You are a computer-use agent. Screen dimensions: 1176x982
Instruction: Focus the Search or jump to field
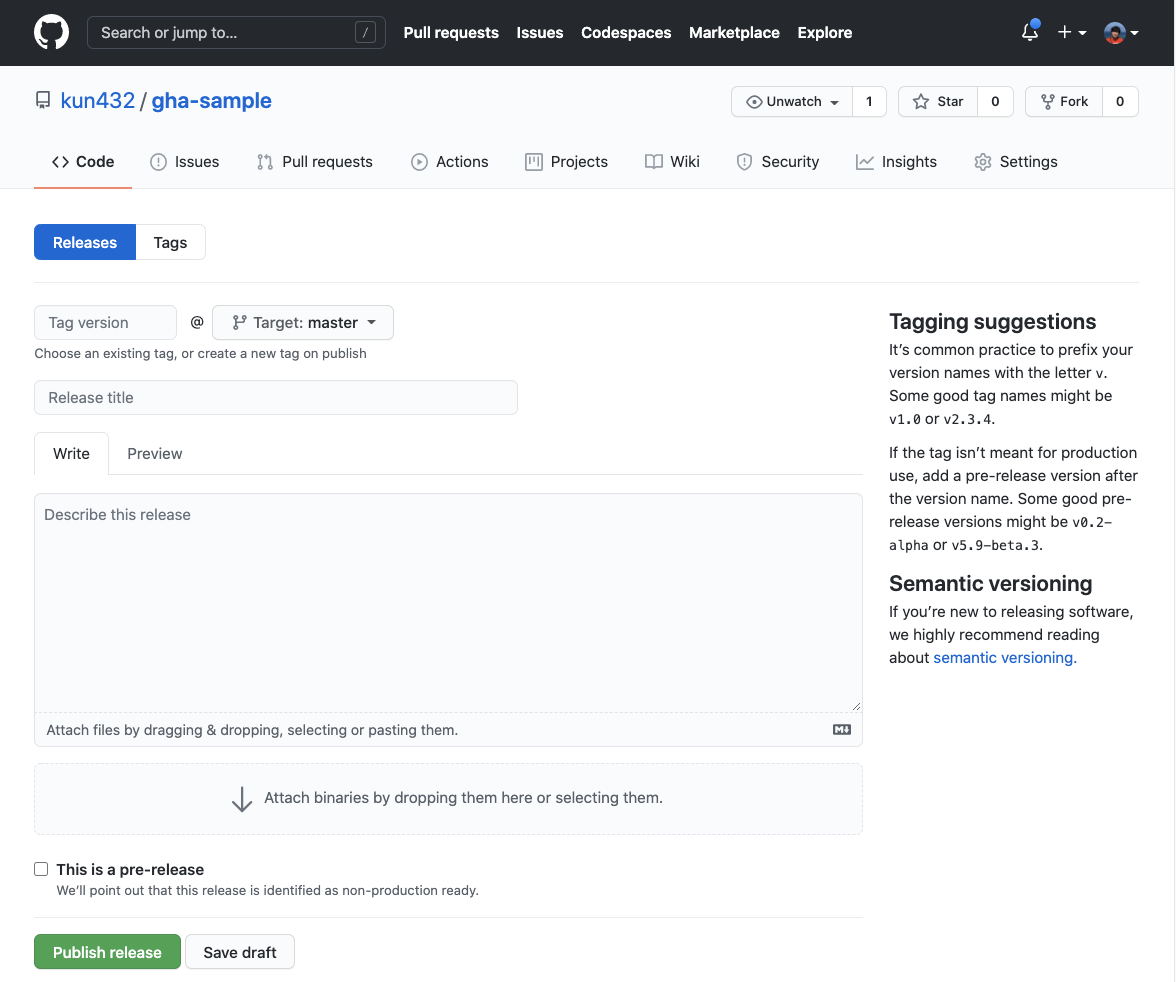click(236, 32)
